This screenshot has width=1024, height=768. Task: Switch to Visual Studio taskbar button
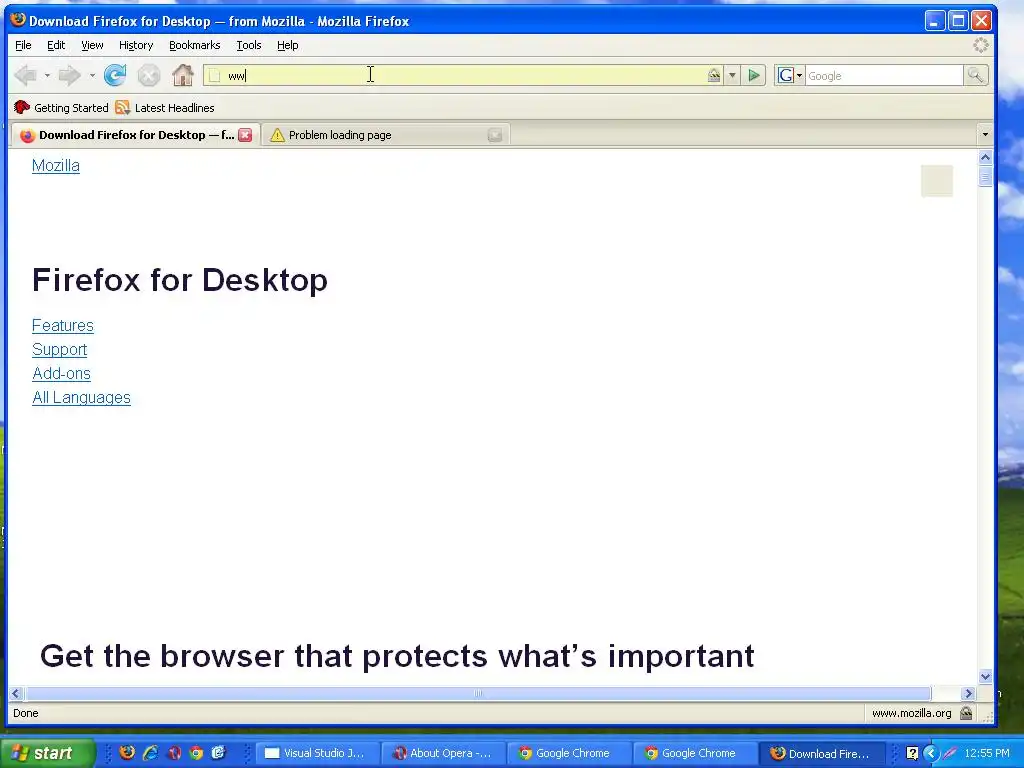point(316,753)
